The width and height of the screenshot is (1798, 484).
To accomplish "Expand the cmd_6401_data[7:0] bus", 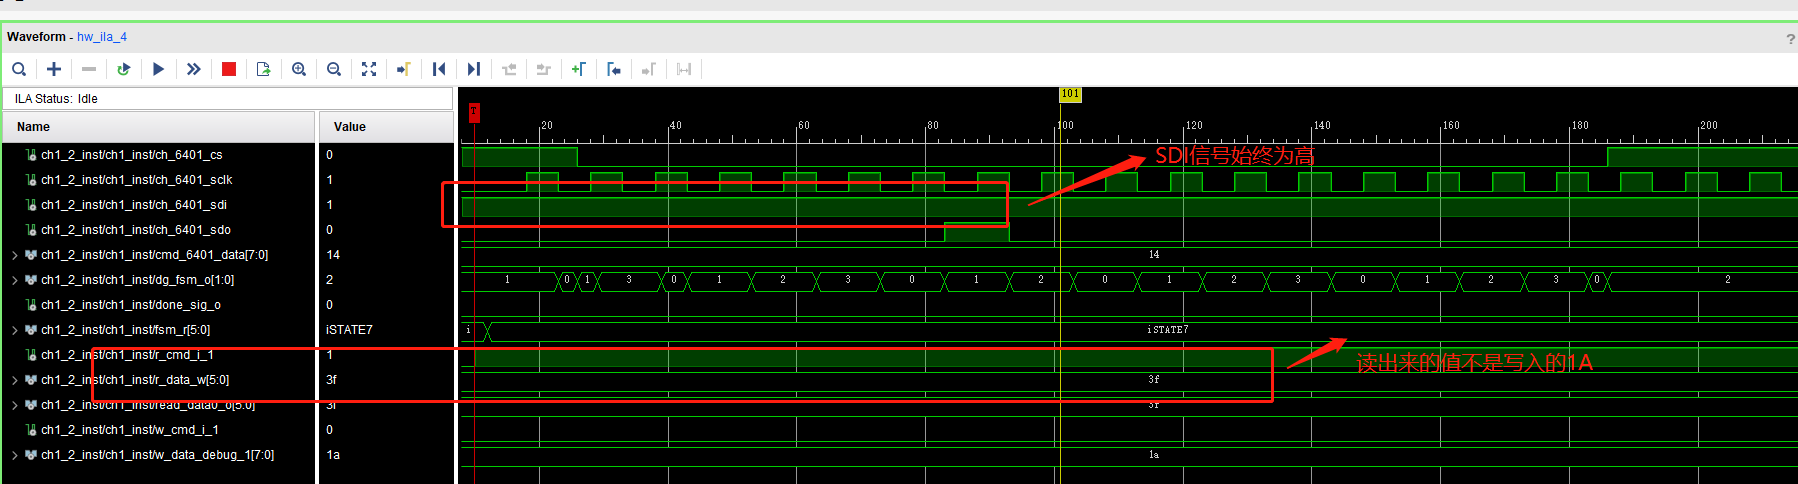I will [x=15, y=255].
